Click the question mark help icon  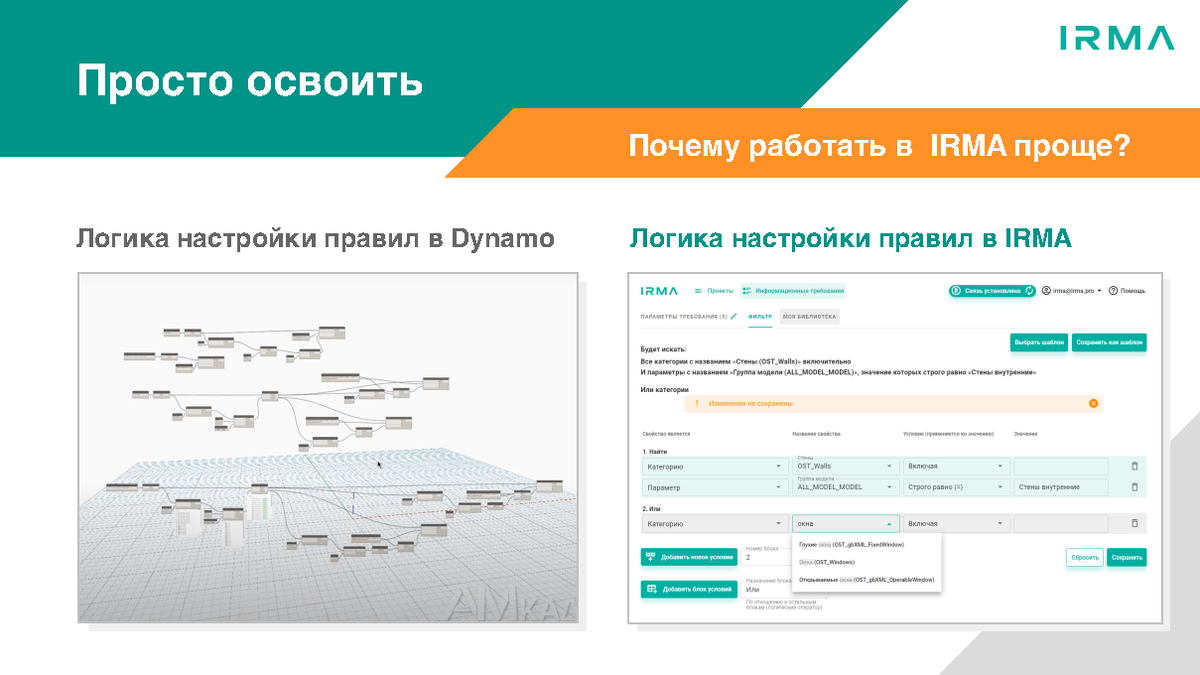(1113, 291)
